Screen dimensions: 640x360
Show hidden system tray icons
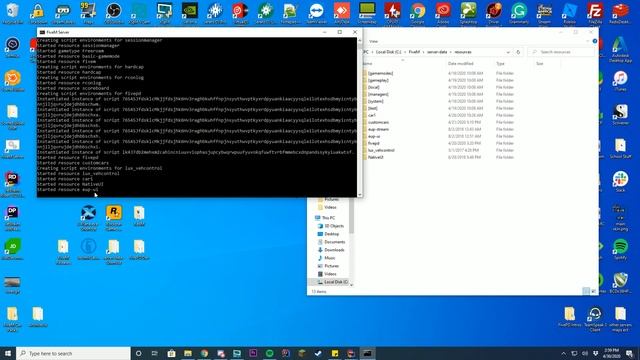[564, 353]
